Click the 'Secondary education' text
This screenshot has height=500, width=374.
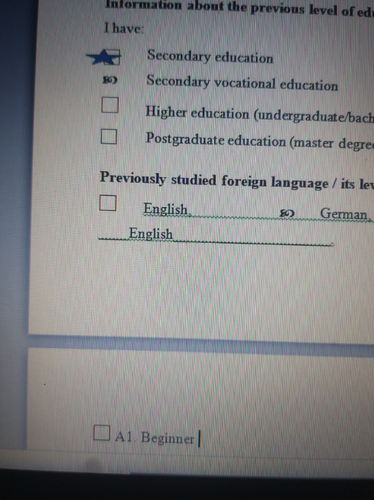click(210, 56)
